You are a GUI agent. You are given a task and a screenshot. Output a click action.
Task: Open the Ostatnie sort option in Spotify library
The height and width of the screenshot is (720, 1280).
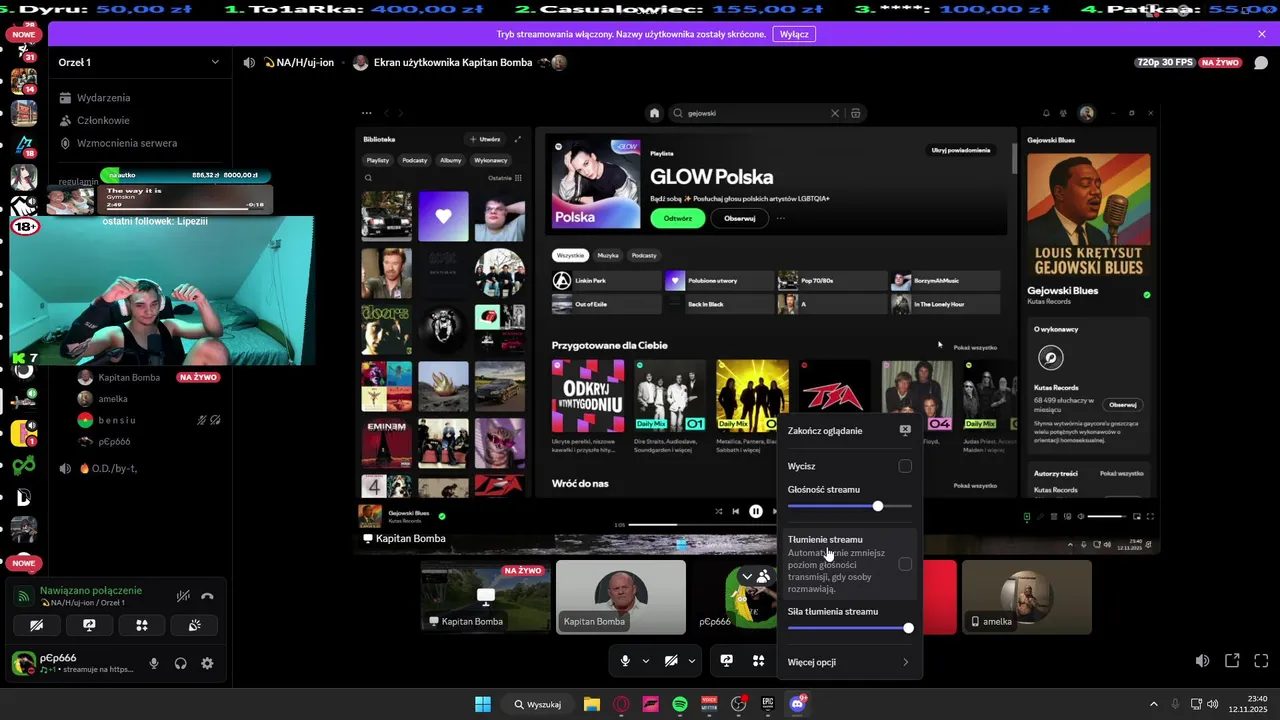pyautogui.click(x=505, y=178)
